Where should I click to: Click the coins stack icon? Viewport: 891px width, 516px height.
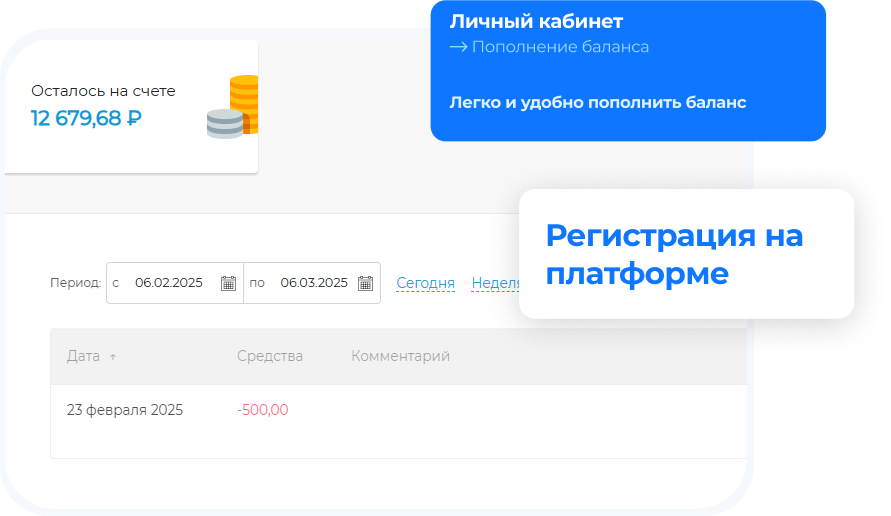(232, 107)
